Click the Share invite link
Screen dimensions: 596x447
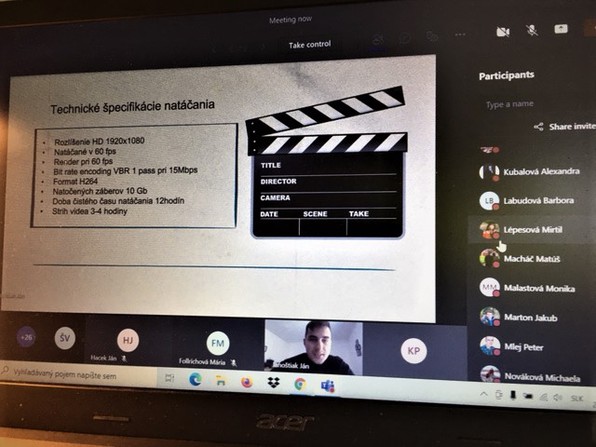pos(571,127)
